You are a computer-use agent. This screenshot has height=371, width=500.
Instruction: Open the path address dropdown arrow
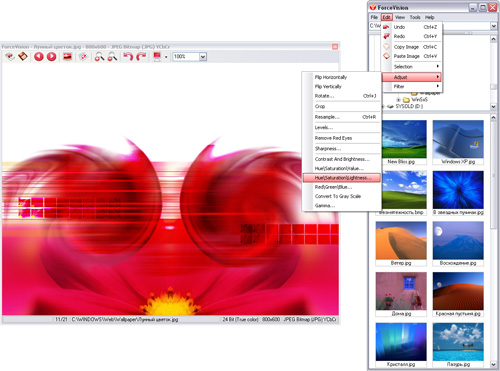click(494, 26)
